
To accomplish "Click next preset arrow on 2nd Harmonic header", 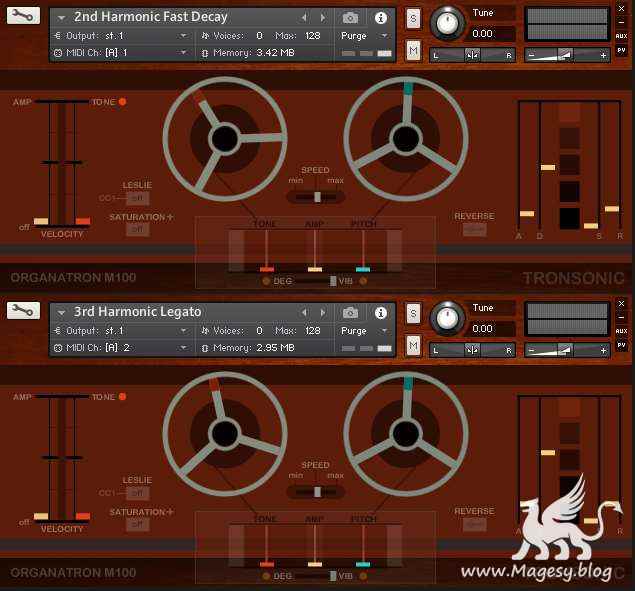I will point(322,18).
